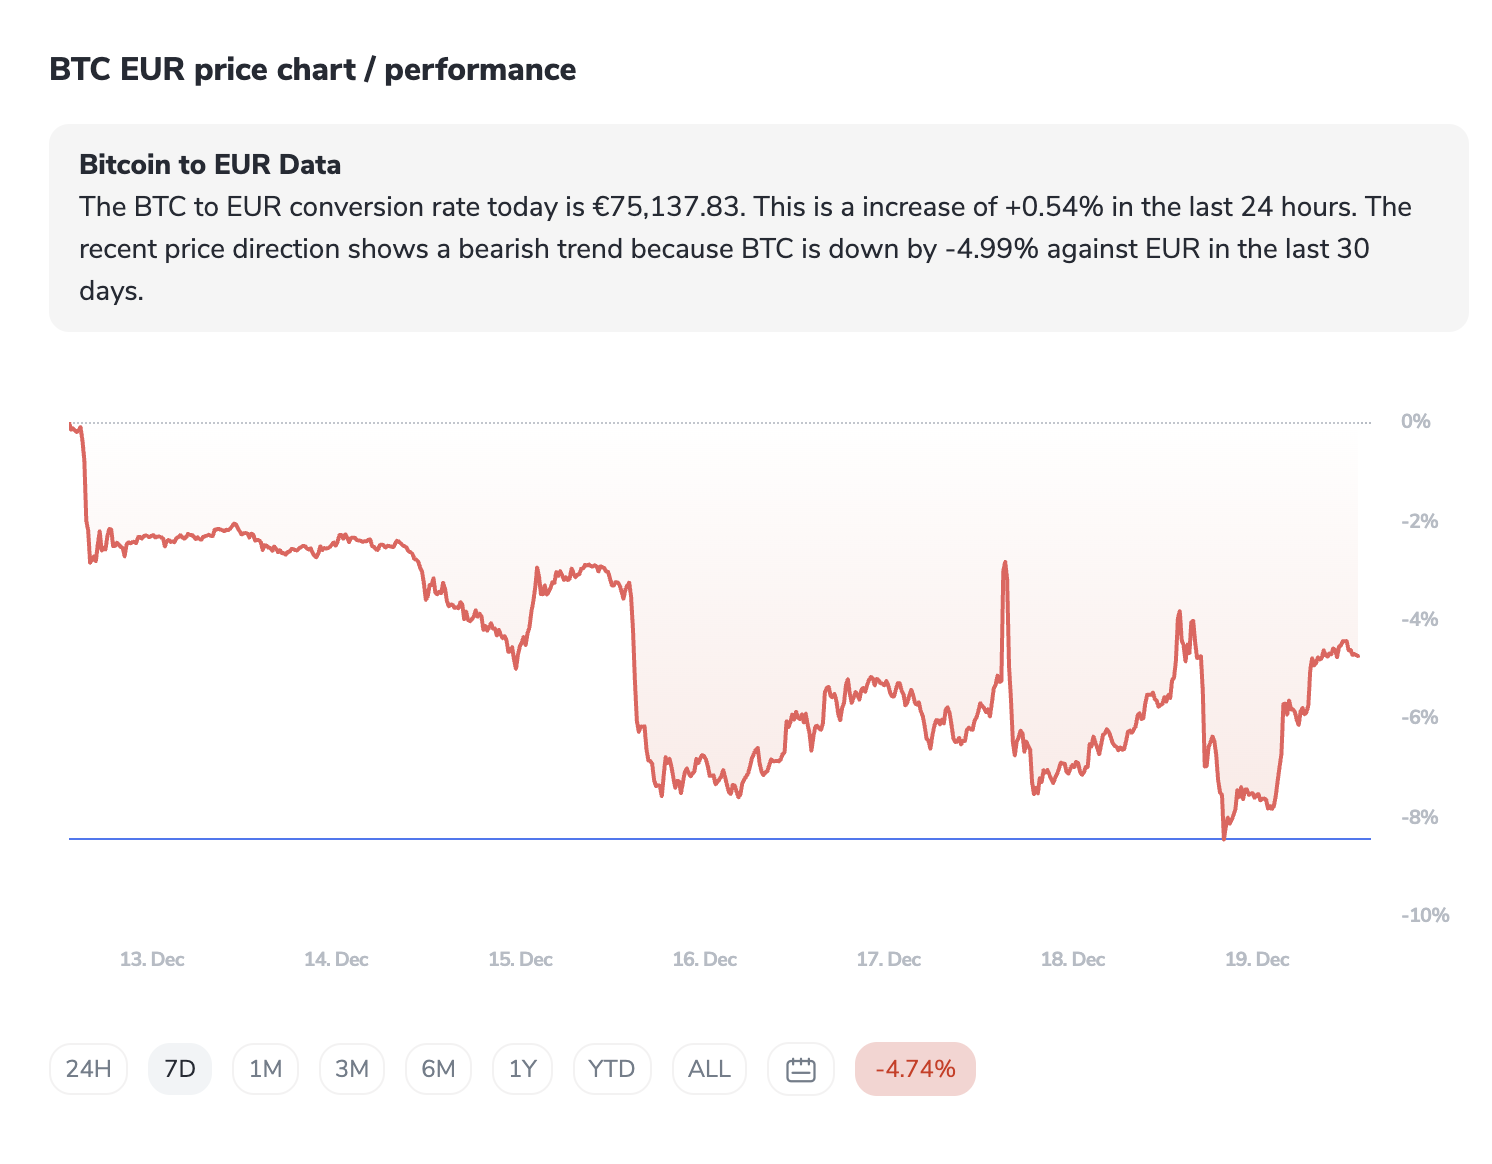
Task: Switch chart to 3M range
Action: [352, 1069]
